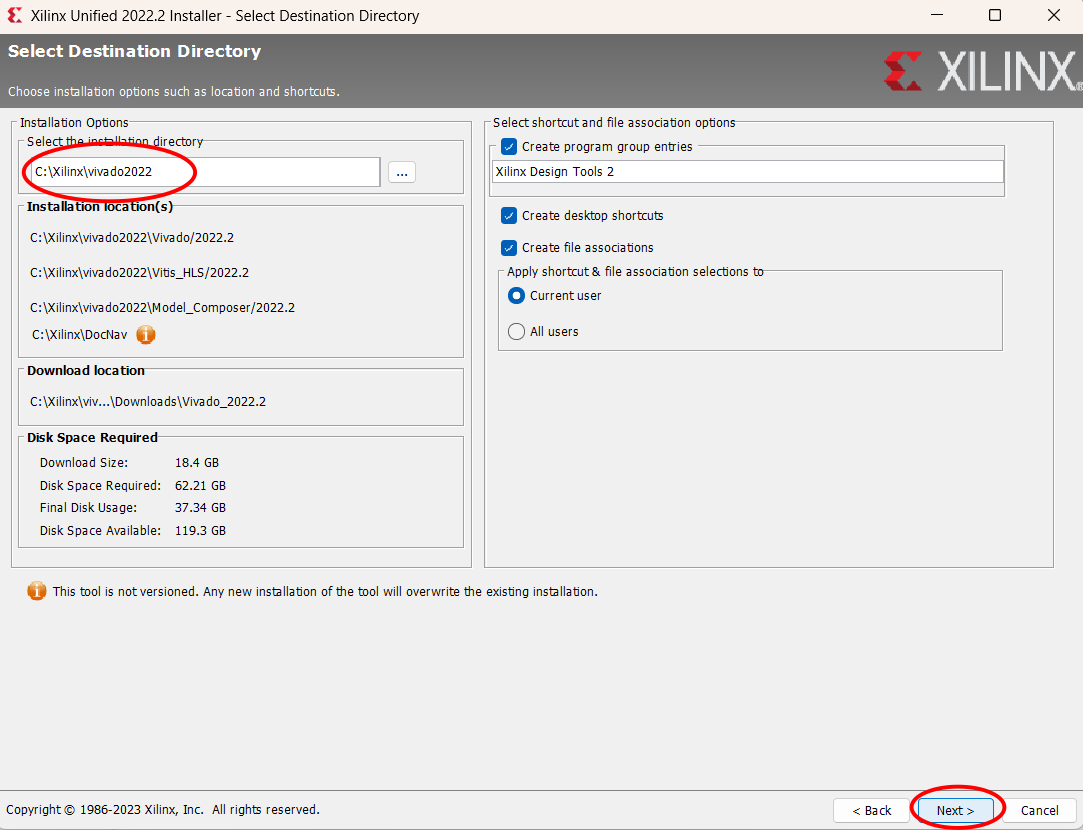Click the Model_Composer/2022.2 path entry
The height and width of the screenshot is (830, 1083).
[x=162, y=307]
